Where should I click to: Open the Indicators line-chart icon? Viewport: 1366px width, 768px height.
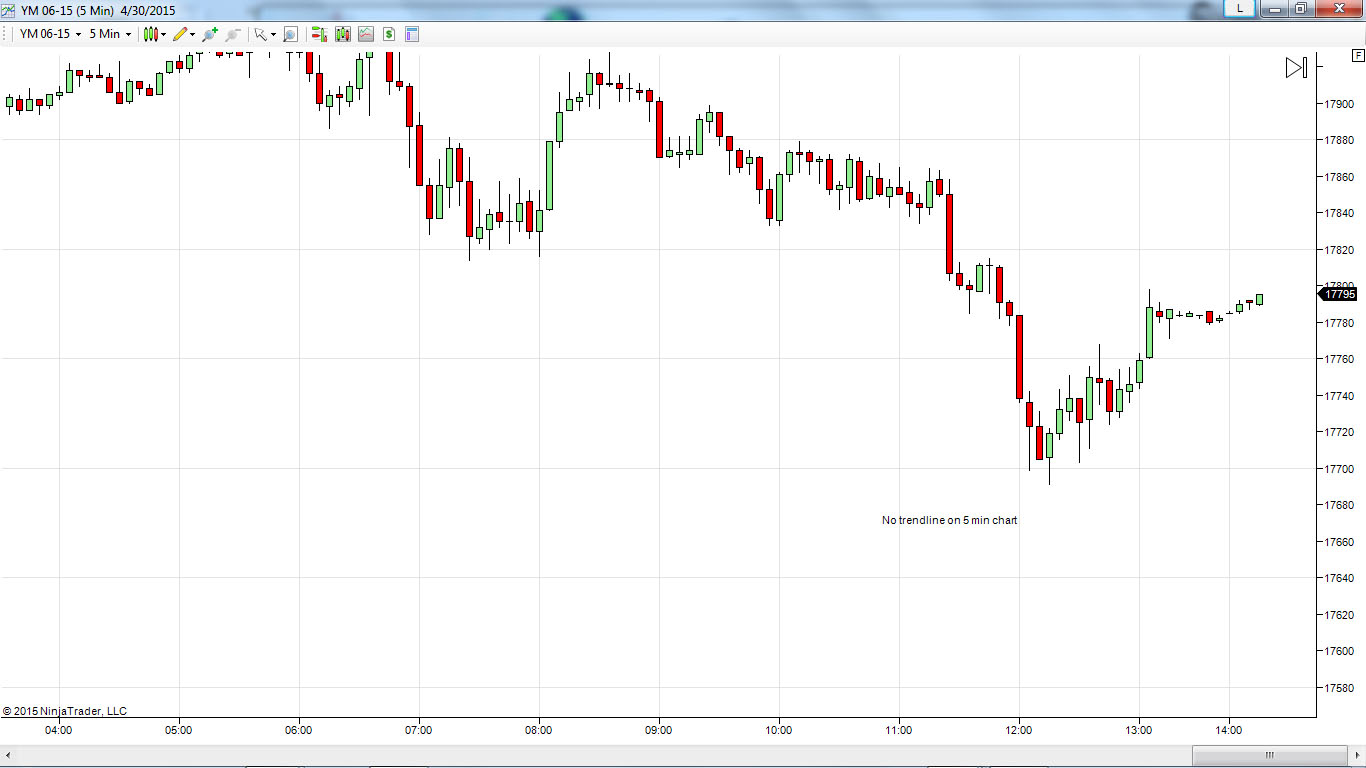(365, 34)
